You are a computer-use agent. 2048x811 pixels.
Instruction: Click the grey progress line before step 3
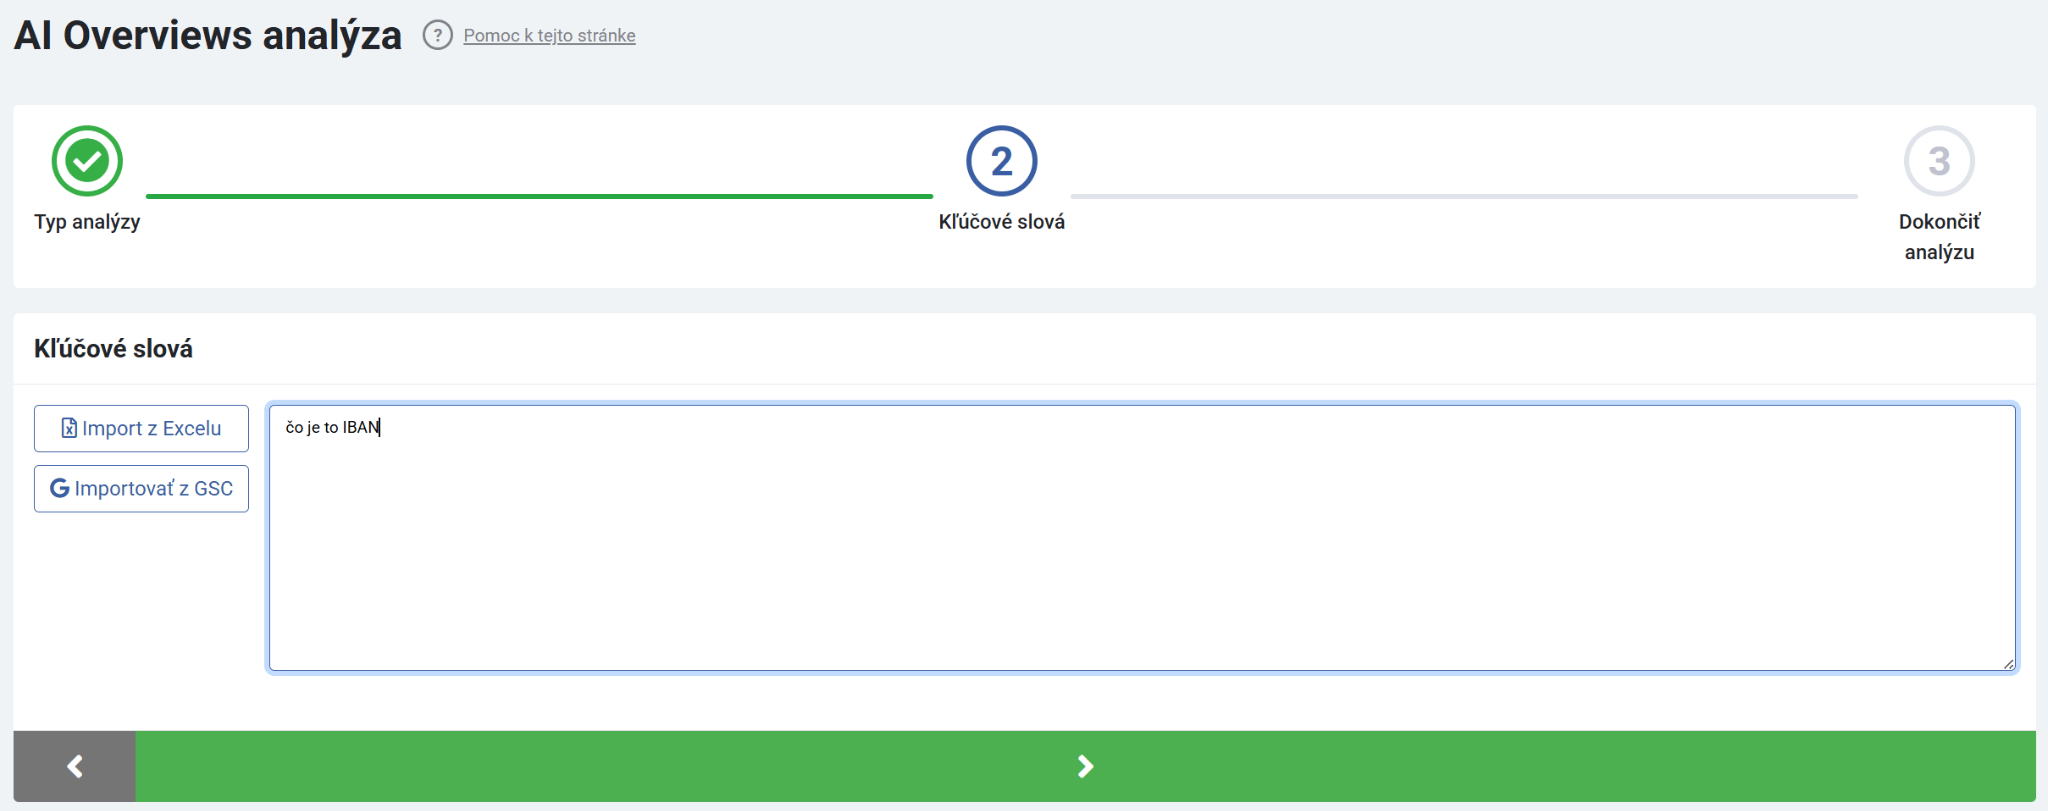(1463, 196)
